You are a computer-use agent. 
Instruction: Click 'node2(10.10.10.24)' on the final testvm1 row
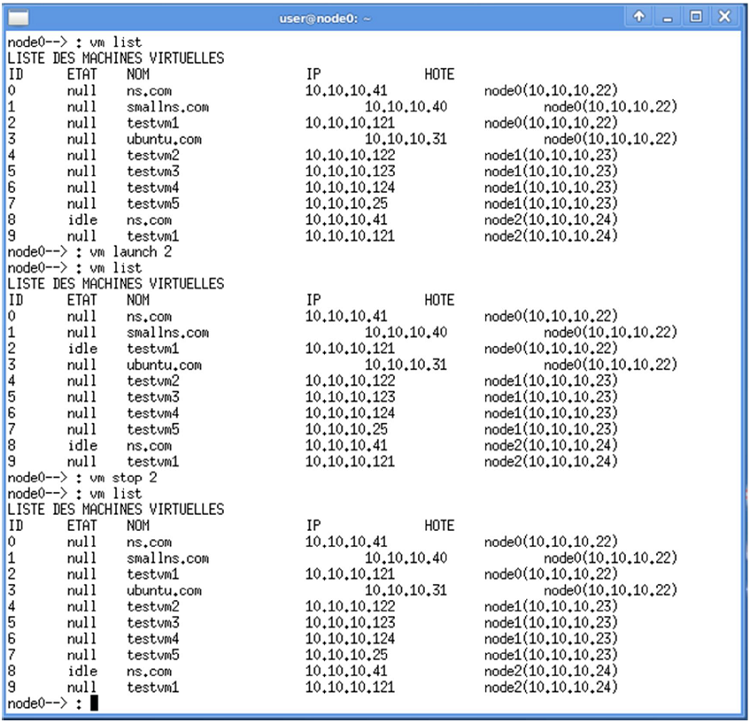[549, 688]
